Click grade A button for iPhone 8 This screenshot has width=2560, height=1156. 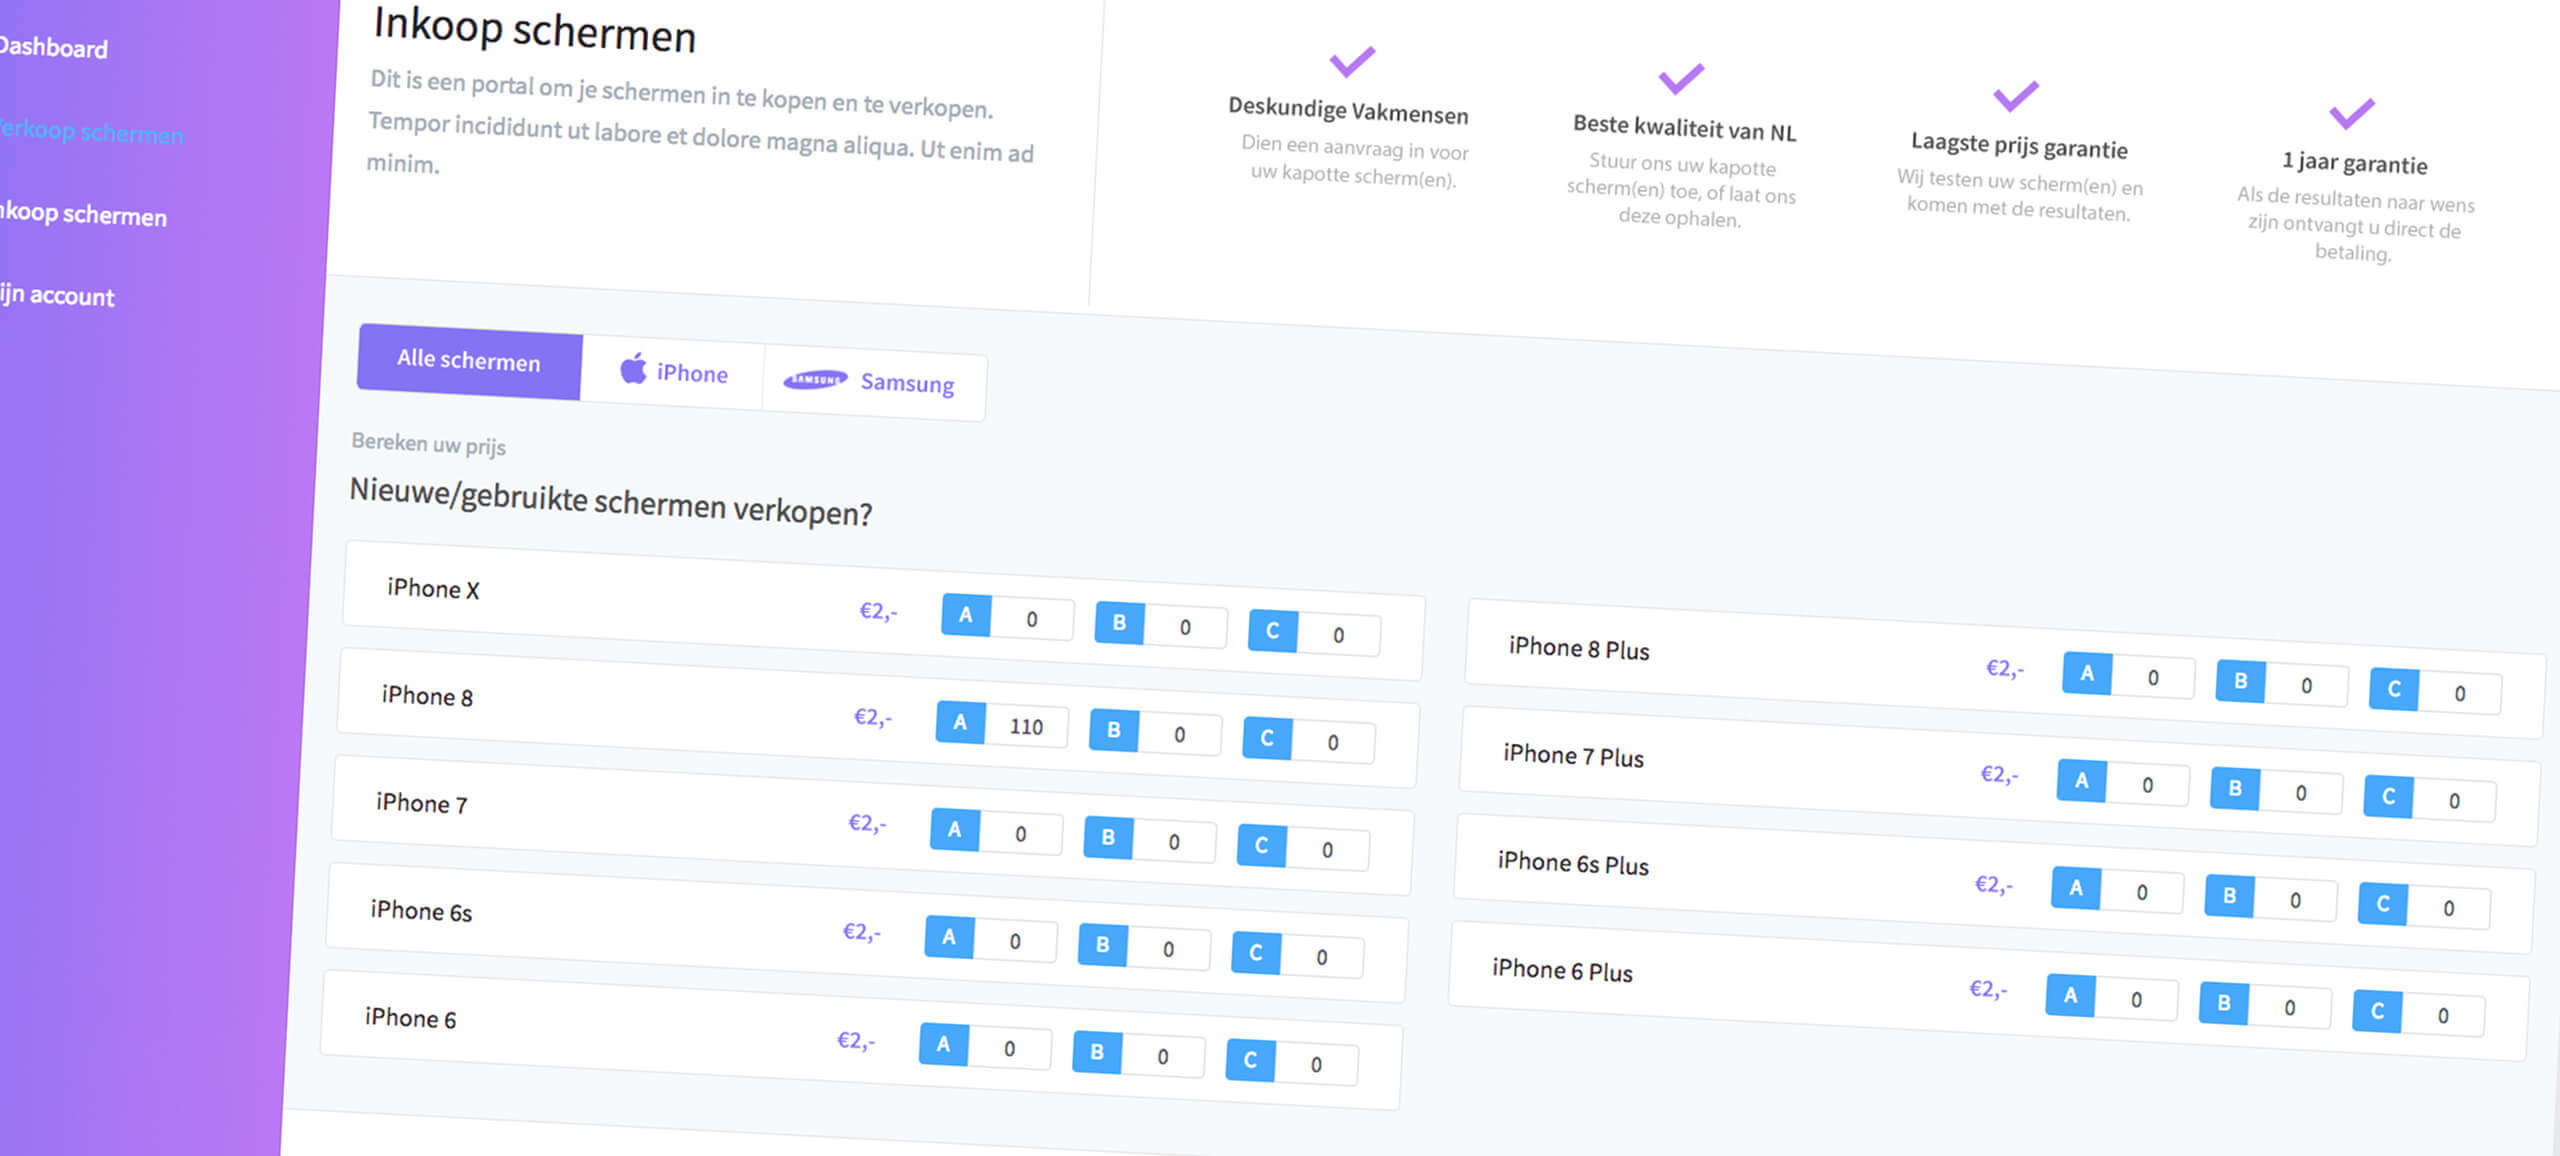coord(960,722)
